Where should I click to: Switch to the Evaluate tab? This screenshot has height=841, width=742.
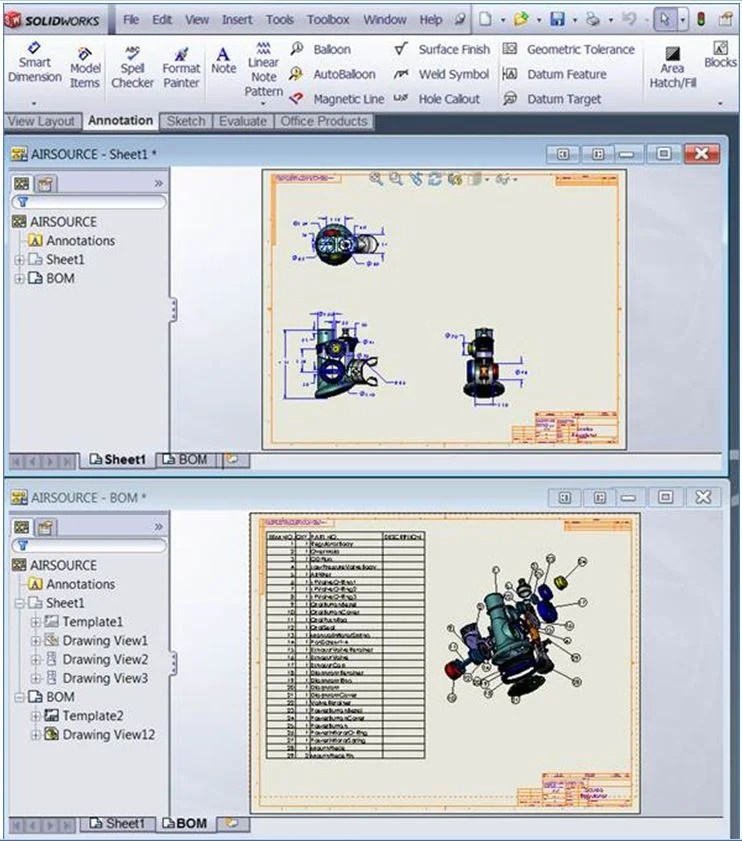[x=243, y=121]
